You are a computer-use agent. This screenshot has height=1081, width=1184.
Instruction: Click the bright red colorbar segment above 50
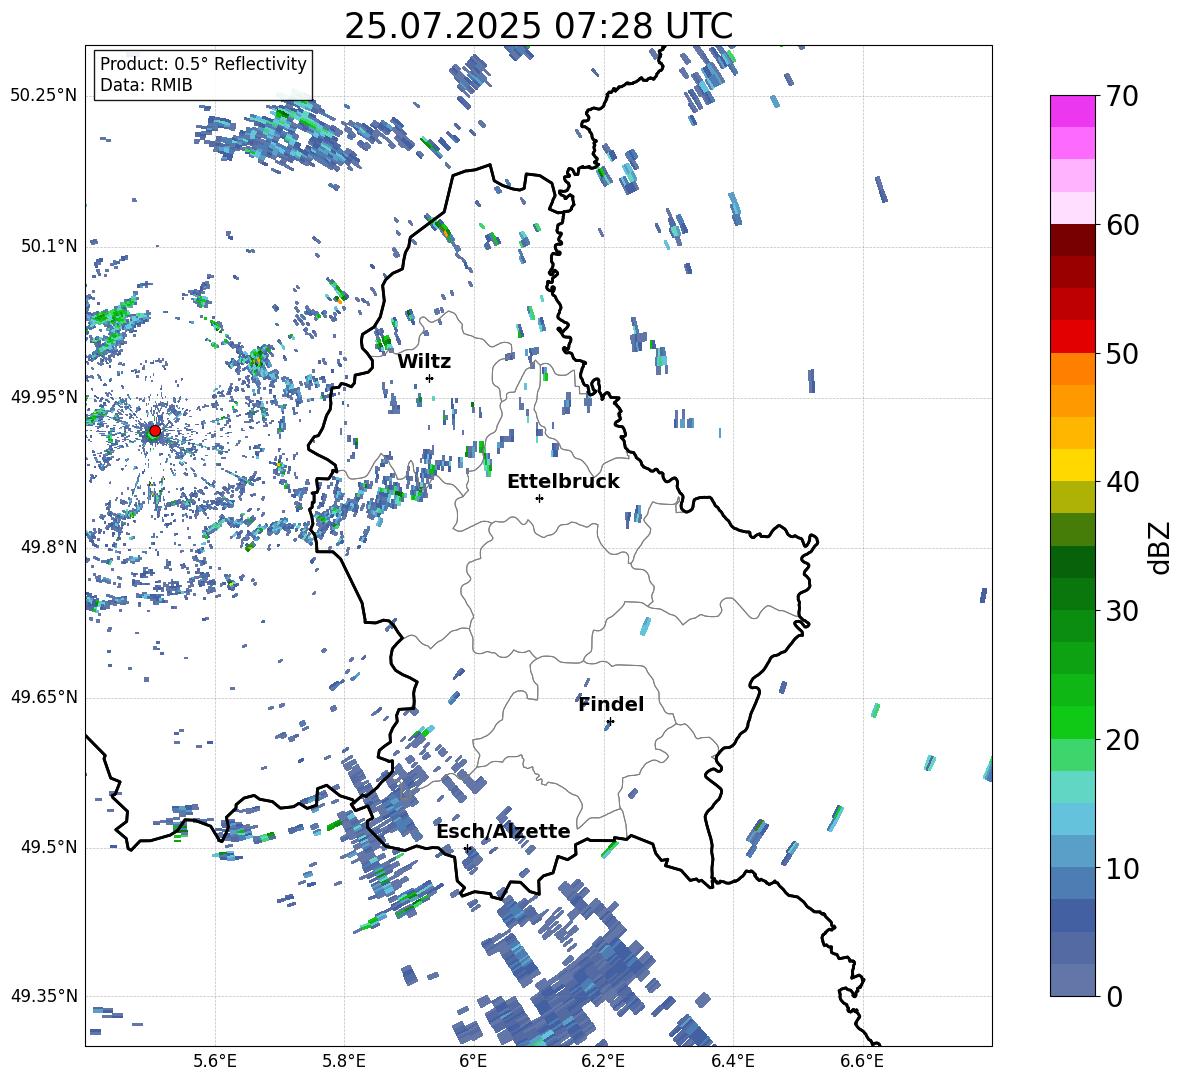[1072, 337]
